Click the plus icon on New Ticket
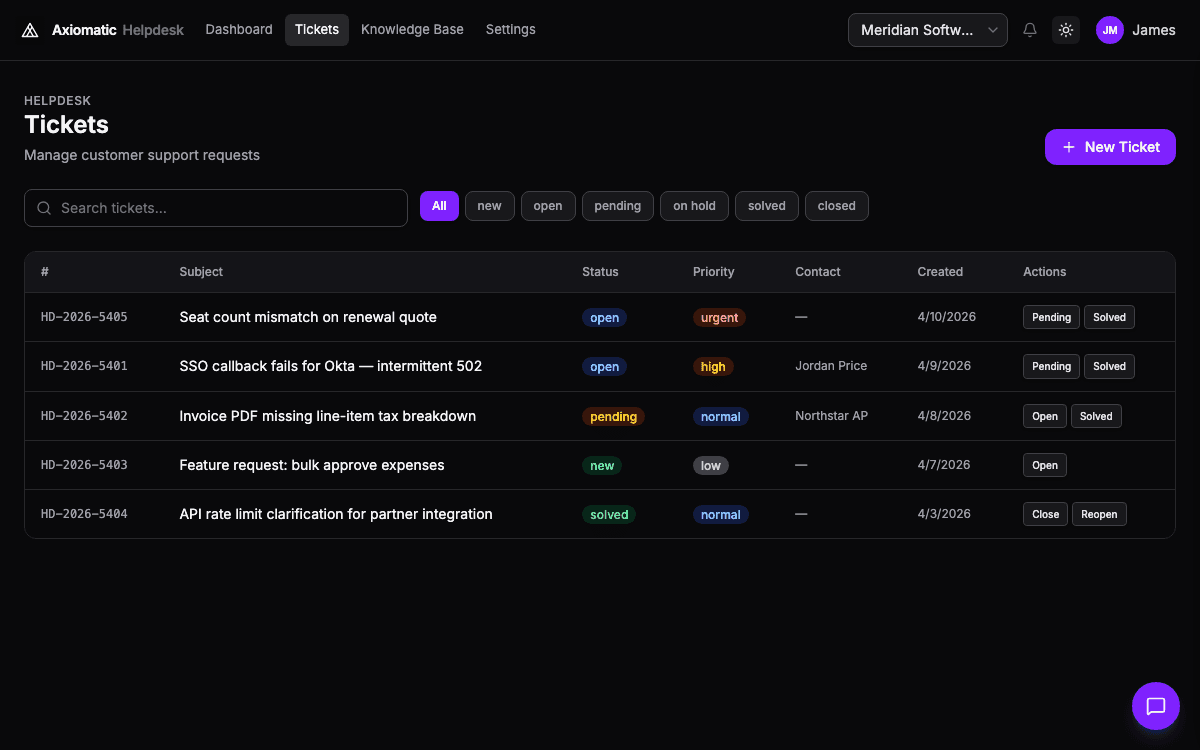The width and height of the screenshot is (1200, 750). pyautogui.click(x=1071, y=147)
